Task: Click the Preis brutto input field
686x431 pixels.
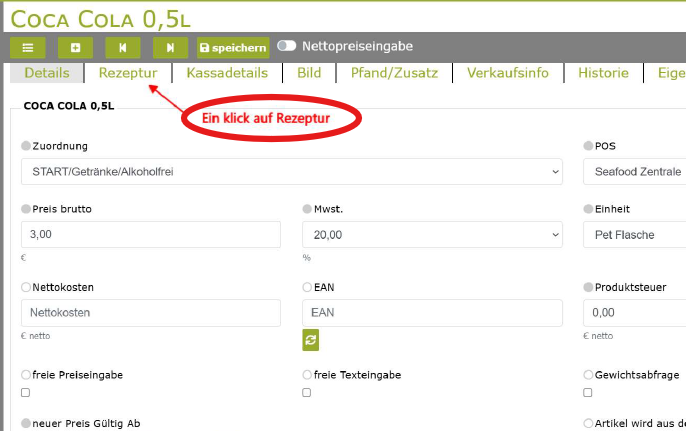Action: (151, 235)
